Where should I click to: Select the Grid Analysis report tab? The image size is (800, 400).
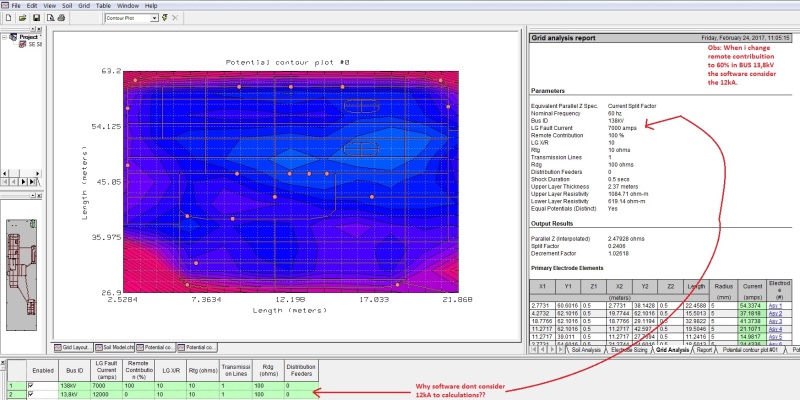[x=672, y=350]
